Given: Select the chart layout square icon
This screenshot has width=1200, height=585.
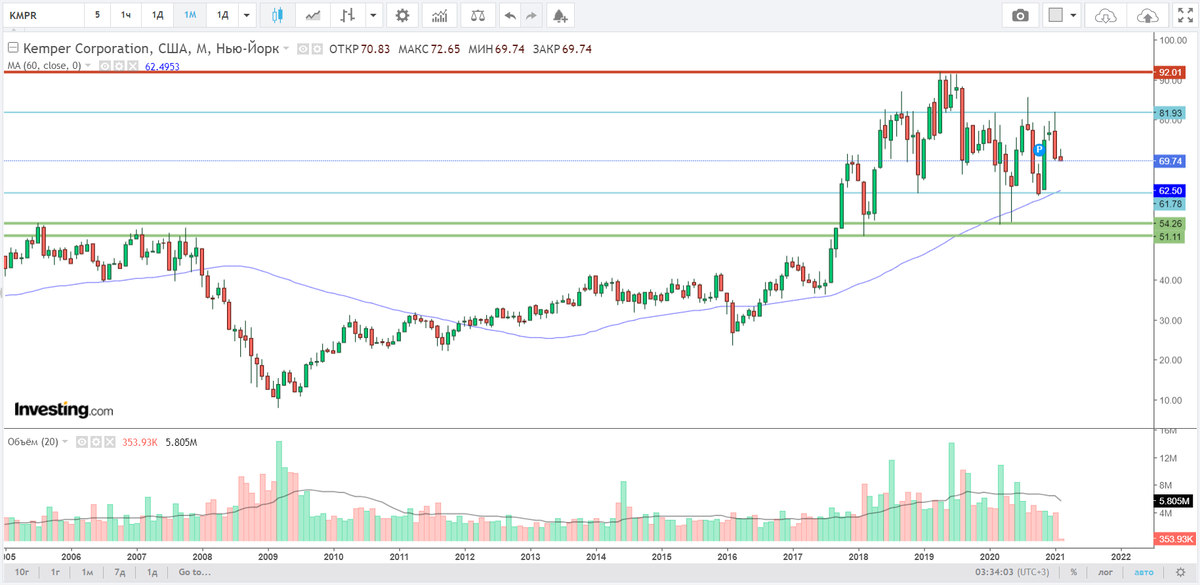Looking at the screenshot, I should coord(1055,15).
